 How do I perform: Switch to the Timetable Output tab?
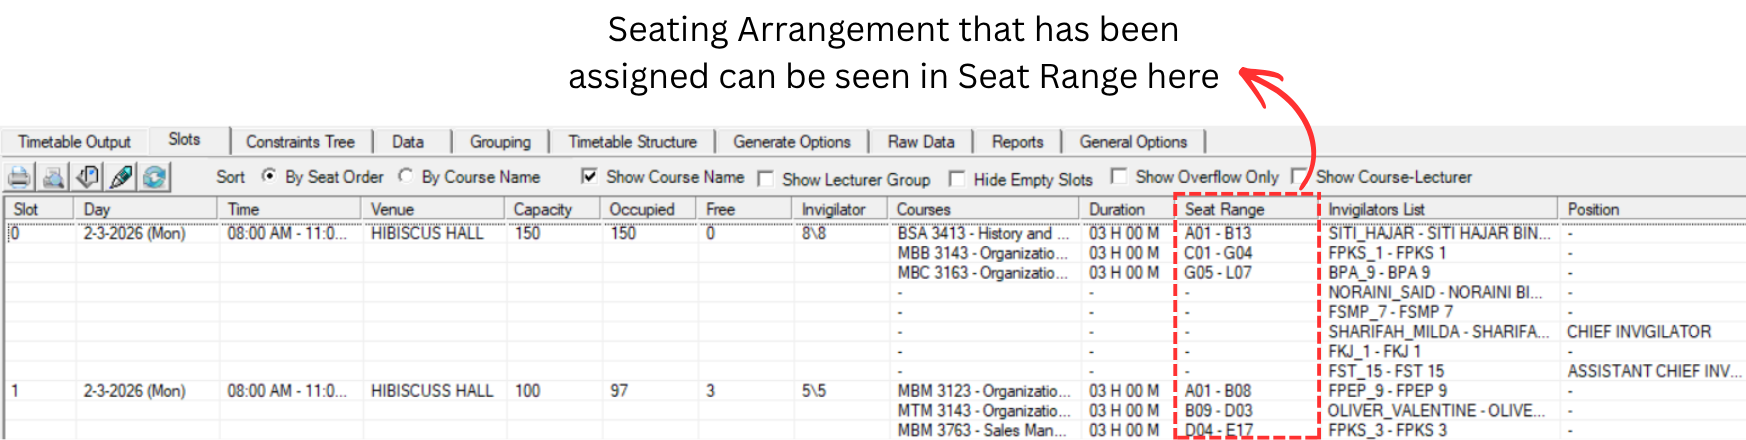74,142
